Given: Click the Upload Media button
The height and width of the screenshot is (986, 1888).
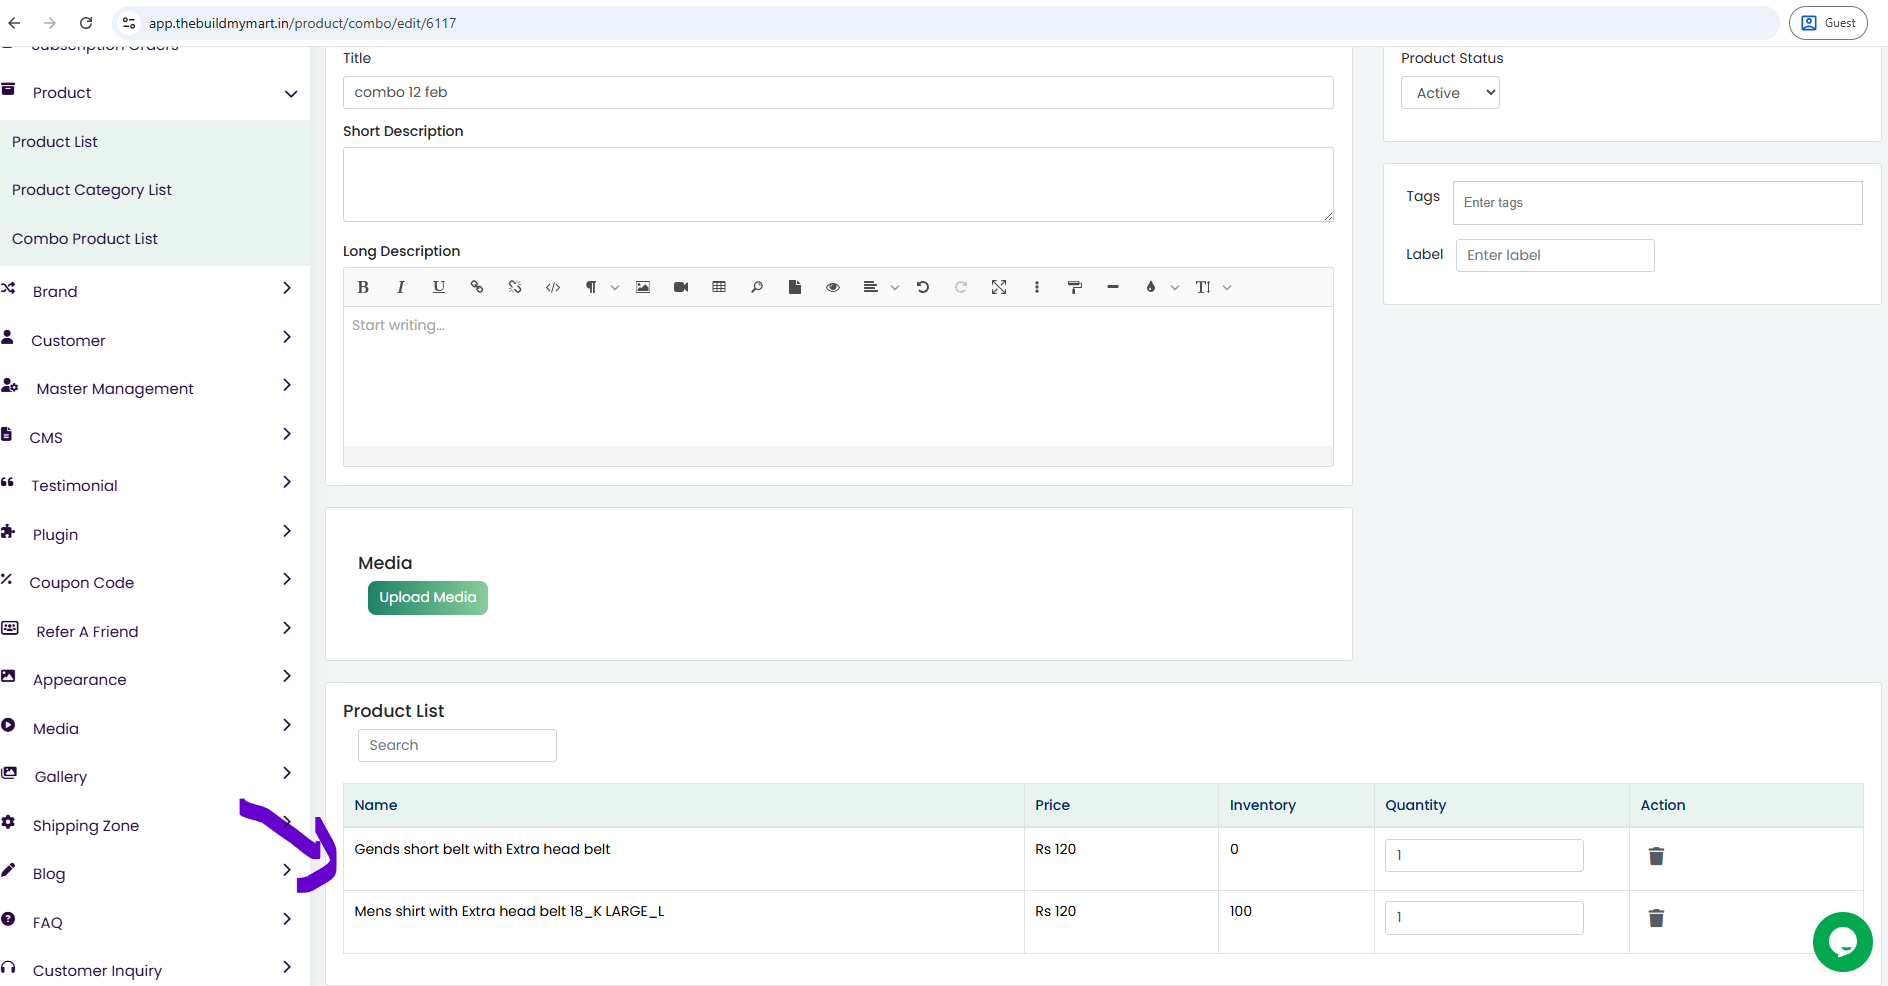Looking at the screenshot, I should click(x=428, y=598).
